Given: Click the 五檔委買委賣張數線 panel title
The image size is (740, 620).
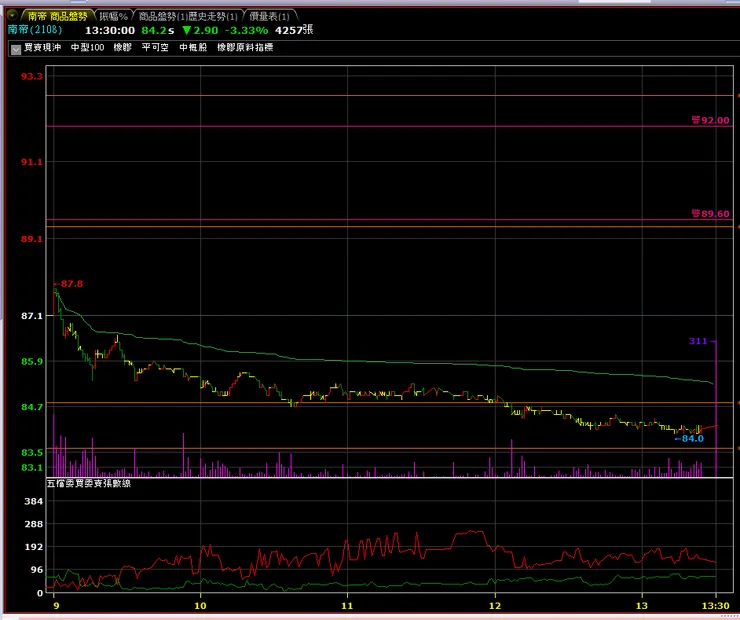Looking at the screenshot, I should coord(89,483).
